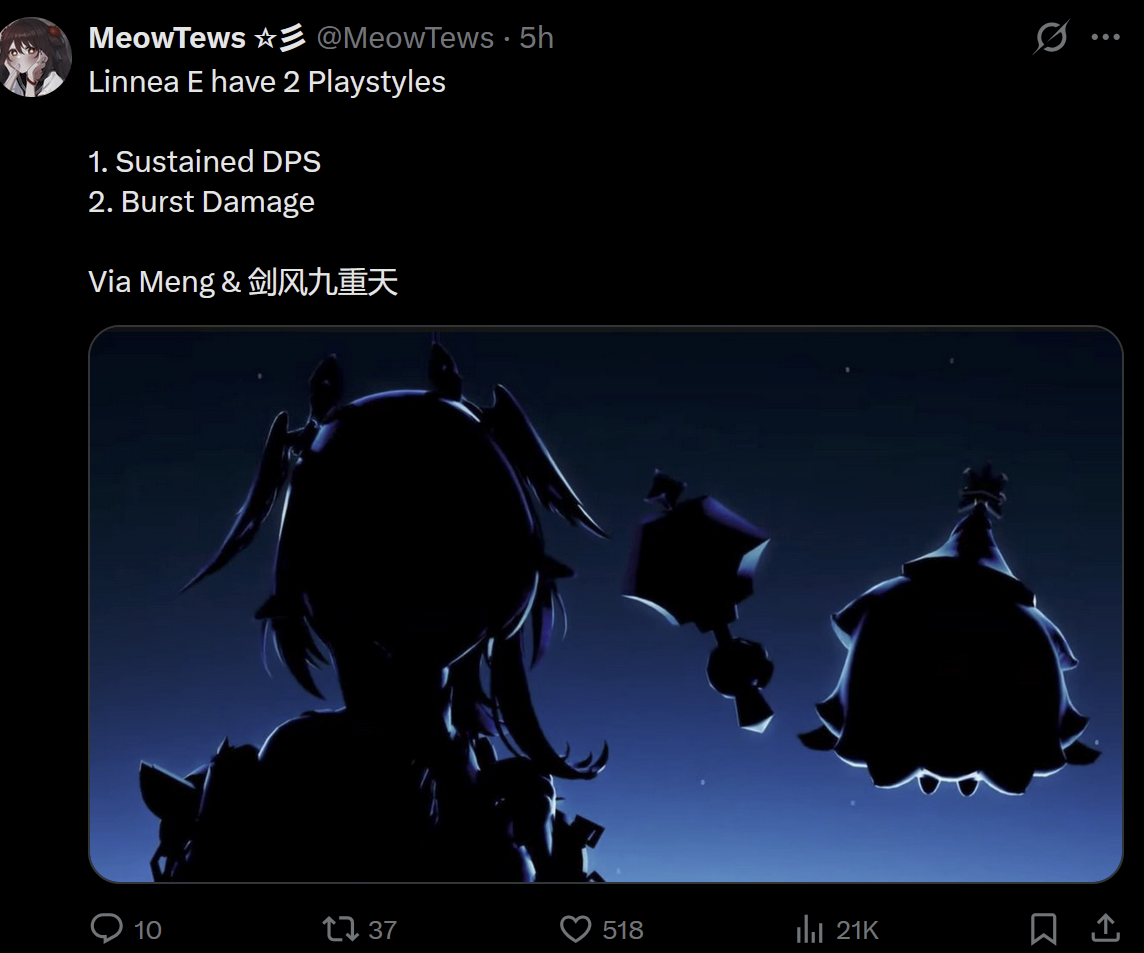Click the tweet text 'Linnea E have 2 Playstyles'

[267, 82]
